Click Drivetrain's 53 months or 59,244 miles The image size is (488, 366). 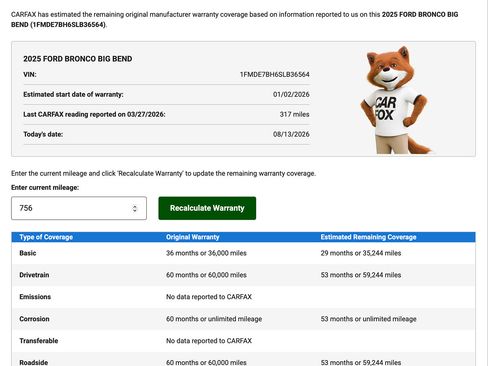click(361, 275)
